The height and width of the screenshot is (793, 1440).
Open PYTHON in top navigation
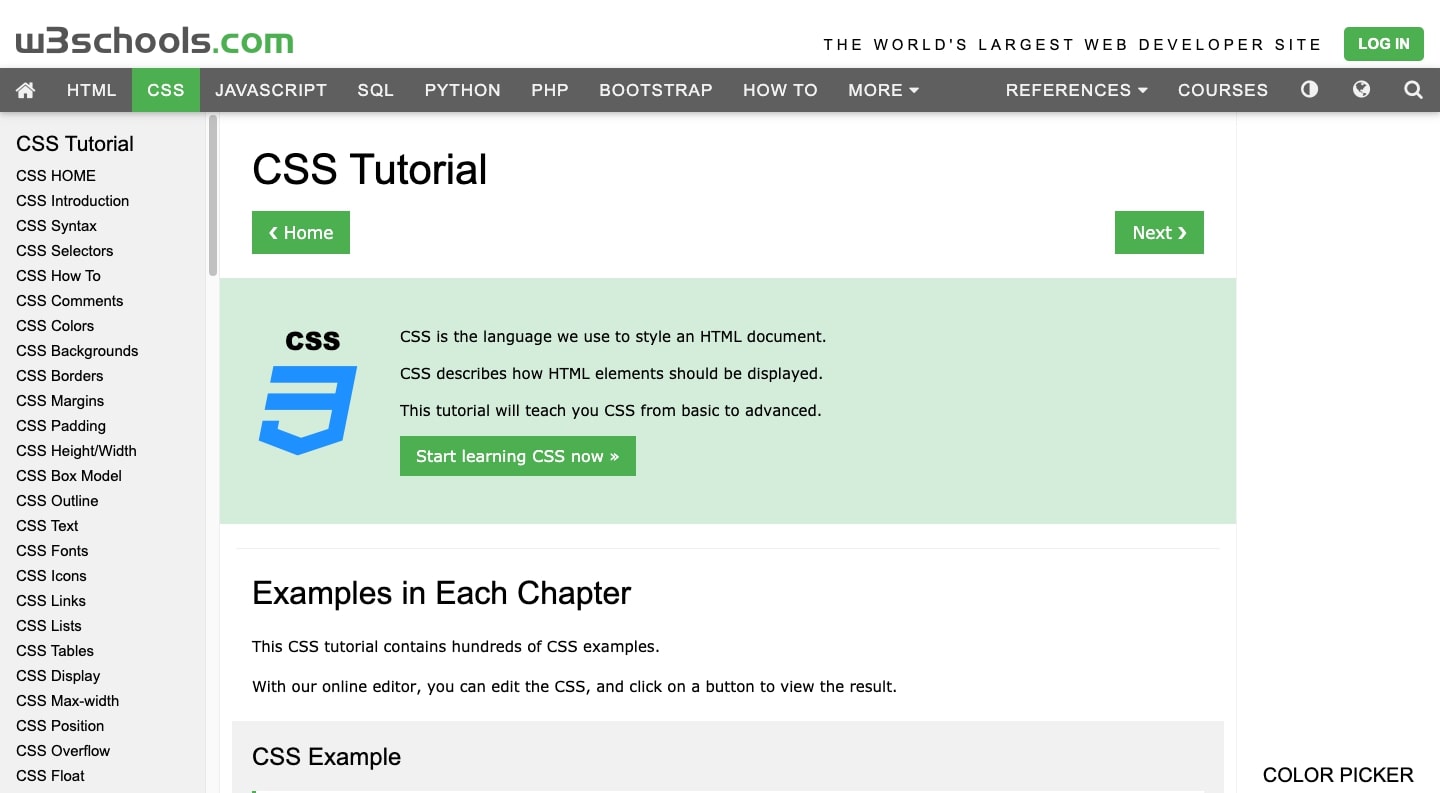coord(462,90)
